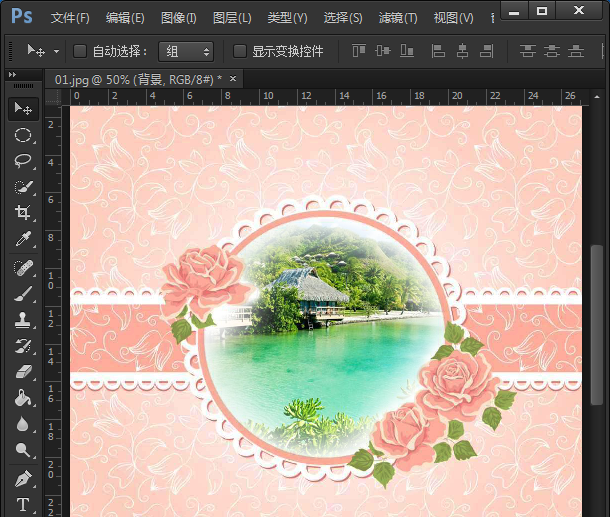The image size is (610, 517).
Task: Pick the Eraser tool
Action: pyautogui.click(x=22, y=372)
